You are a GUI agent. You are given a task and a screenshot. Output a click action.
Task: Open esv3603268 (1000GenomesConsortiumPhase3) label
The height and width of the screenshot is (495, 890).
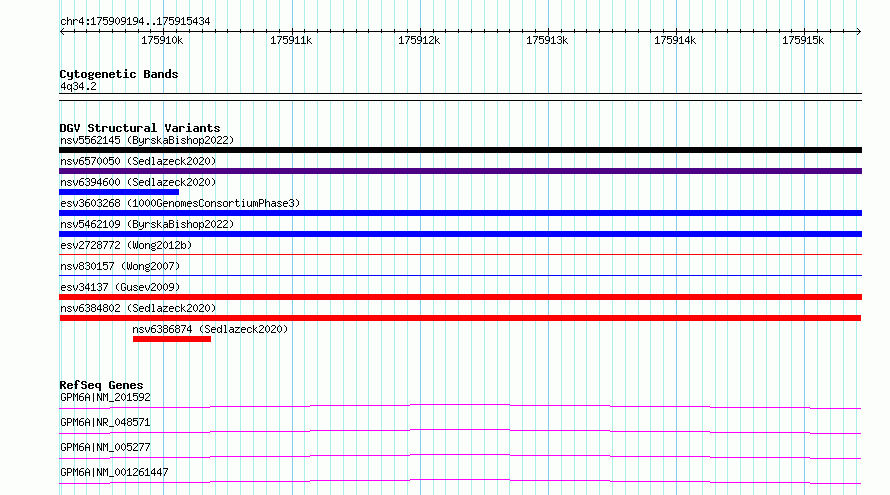pyautogui.click(x=180, y=203)
